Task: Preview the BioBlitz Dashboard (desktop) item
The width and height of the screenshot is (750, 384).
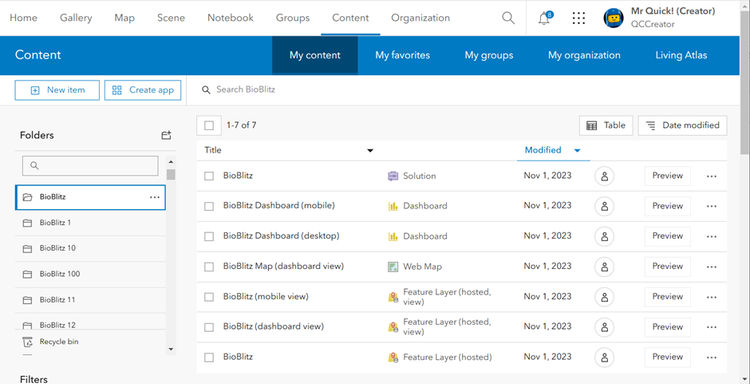Action: pyautogui.click(x=667, y=236)
